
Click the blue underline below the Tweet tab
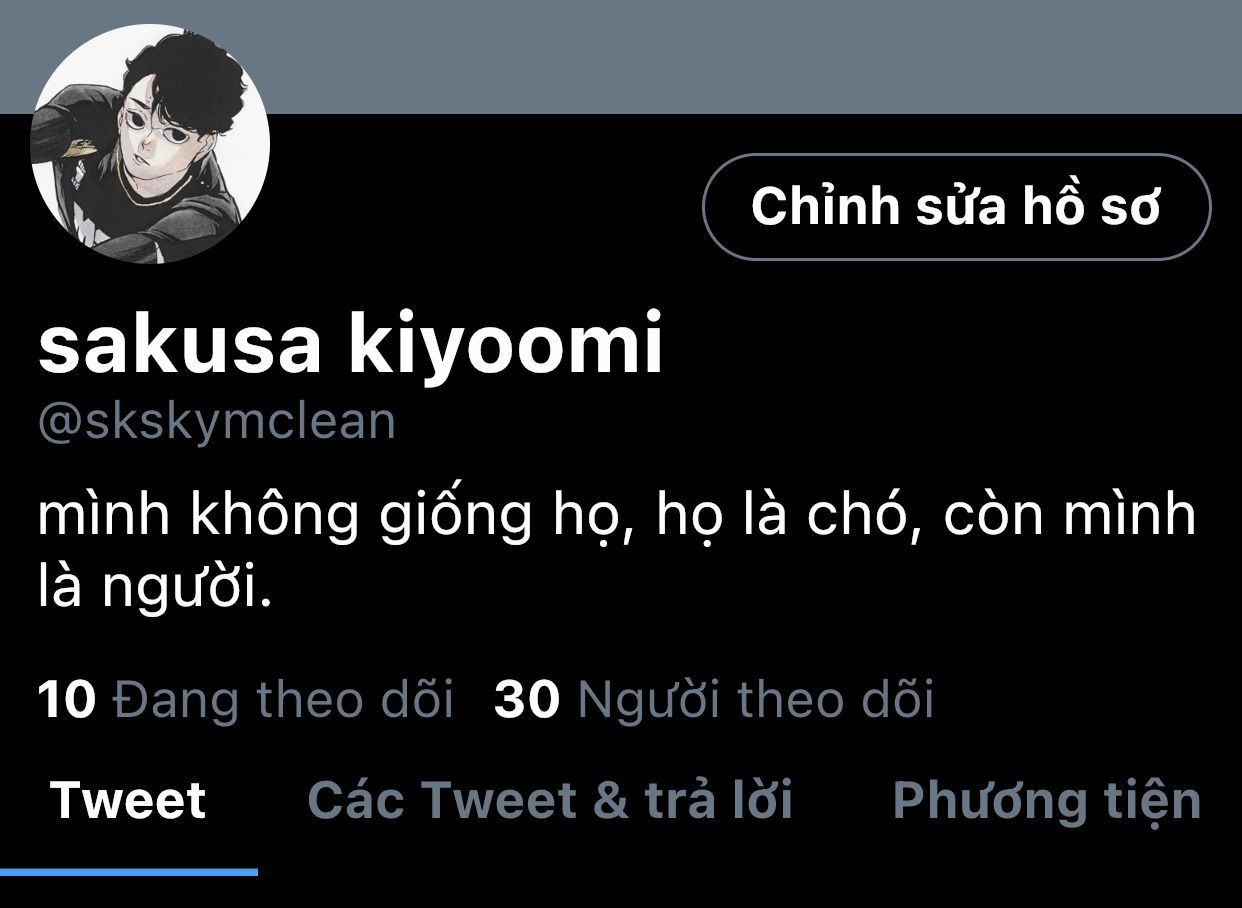pyautogui.click(x=129, y=872)
